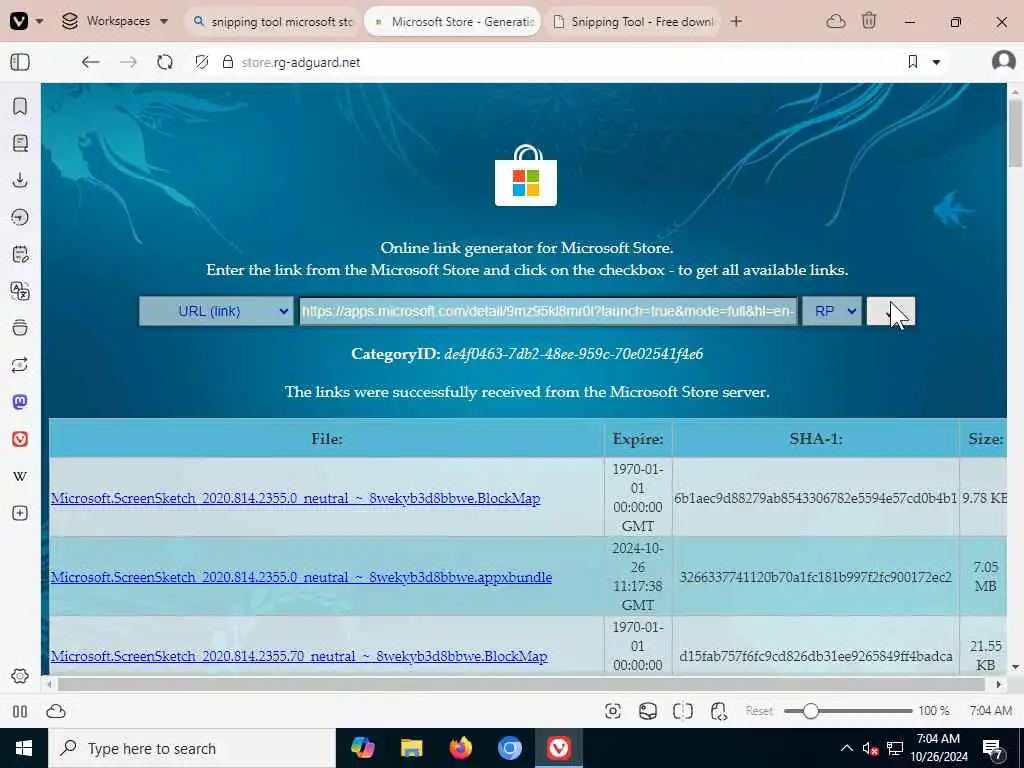Reset the zoom level
The width and height of the screenshot is (1024, 768).
point(759,711)
